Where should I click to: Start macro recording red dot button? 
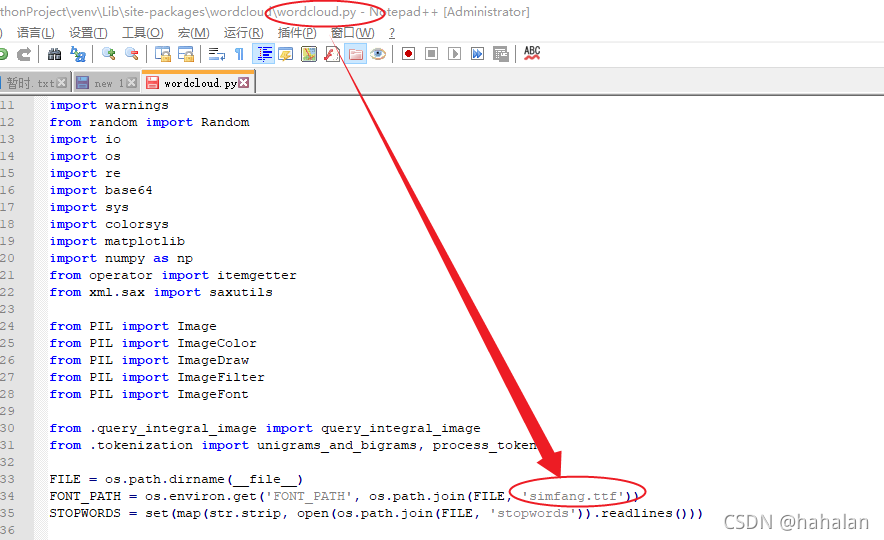coord(409,54)
